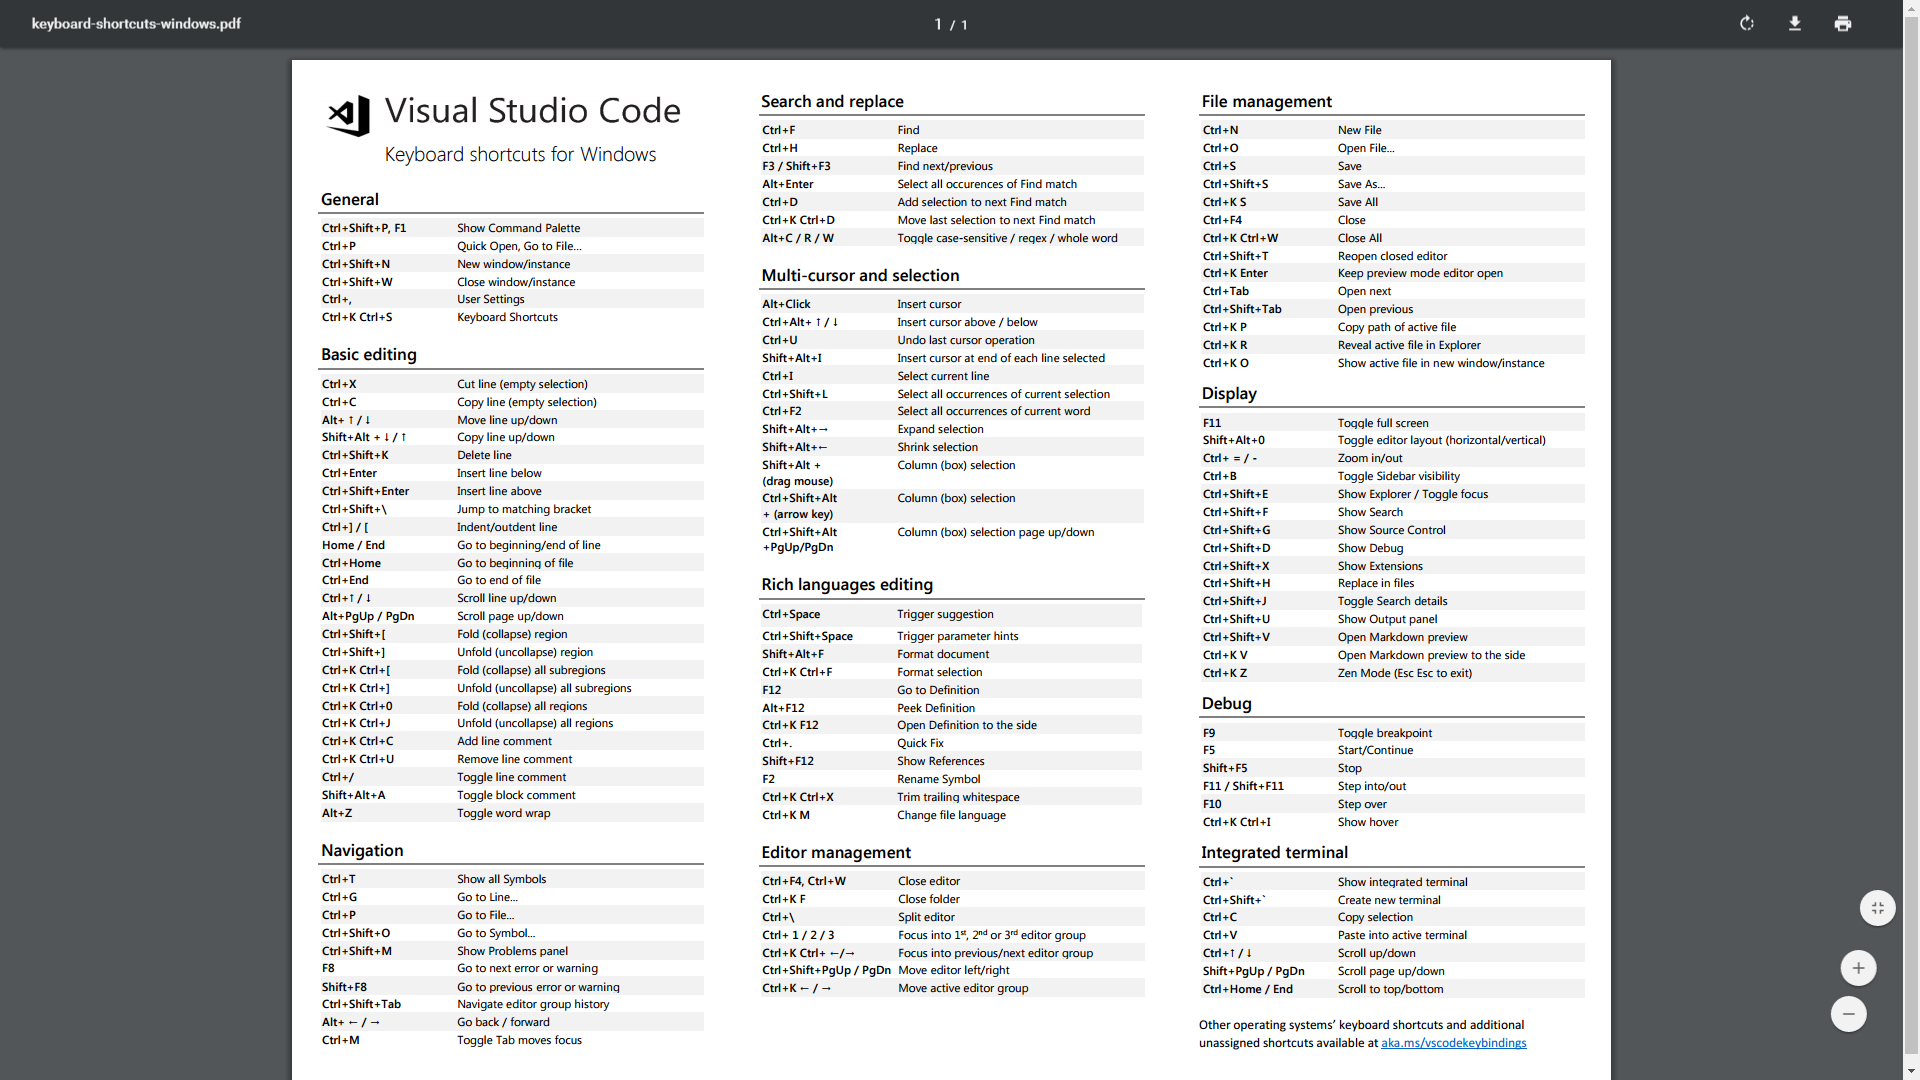Click the current page number field
The image size is (1920, 1080).
pyautogui.click(x=938, y=24)
